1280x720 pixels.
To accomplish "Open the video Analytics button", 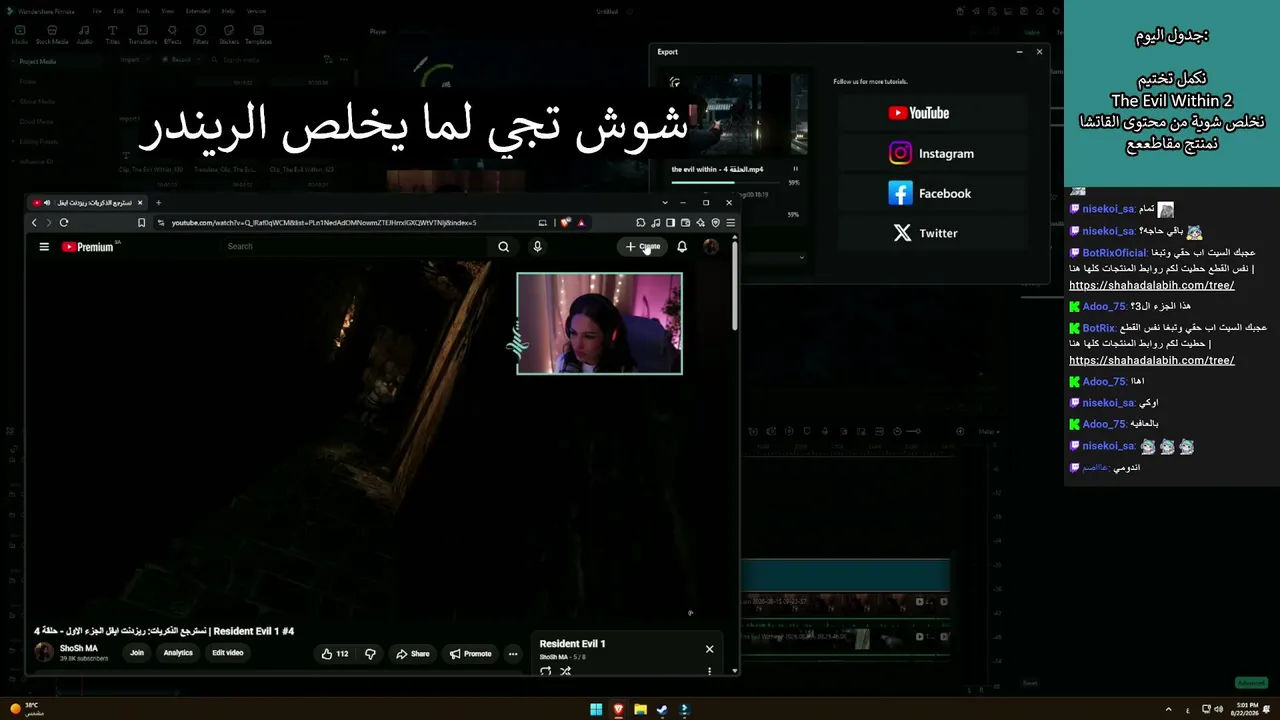I will tap(178, 653).
